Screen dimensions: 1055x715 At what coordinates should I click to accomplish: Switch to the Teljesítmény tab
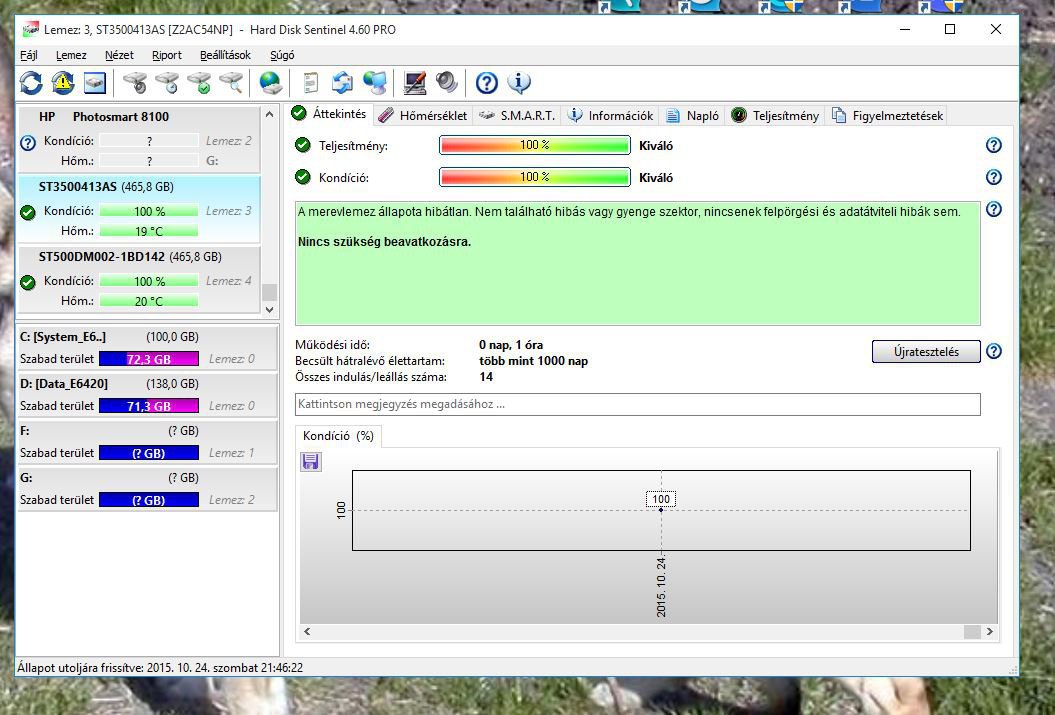776,116
